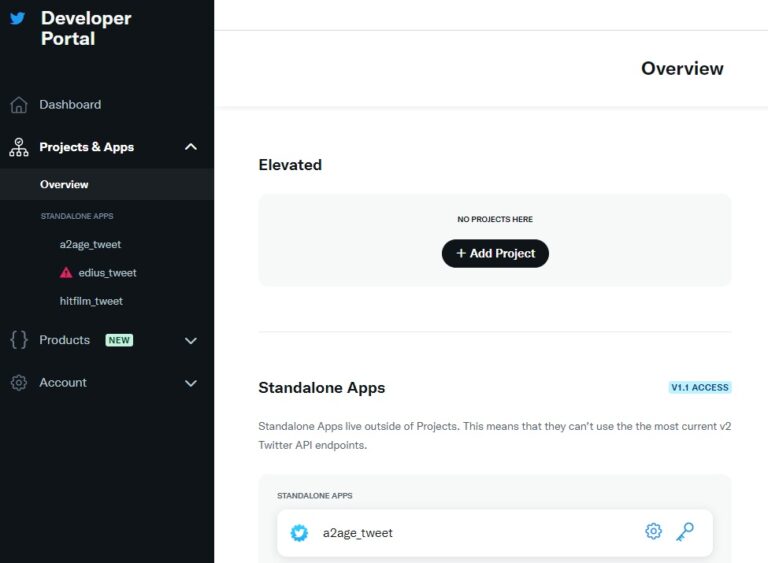
Task: Click the Account gear icon in sidebar
Action: point(18,383)
